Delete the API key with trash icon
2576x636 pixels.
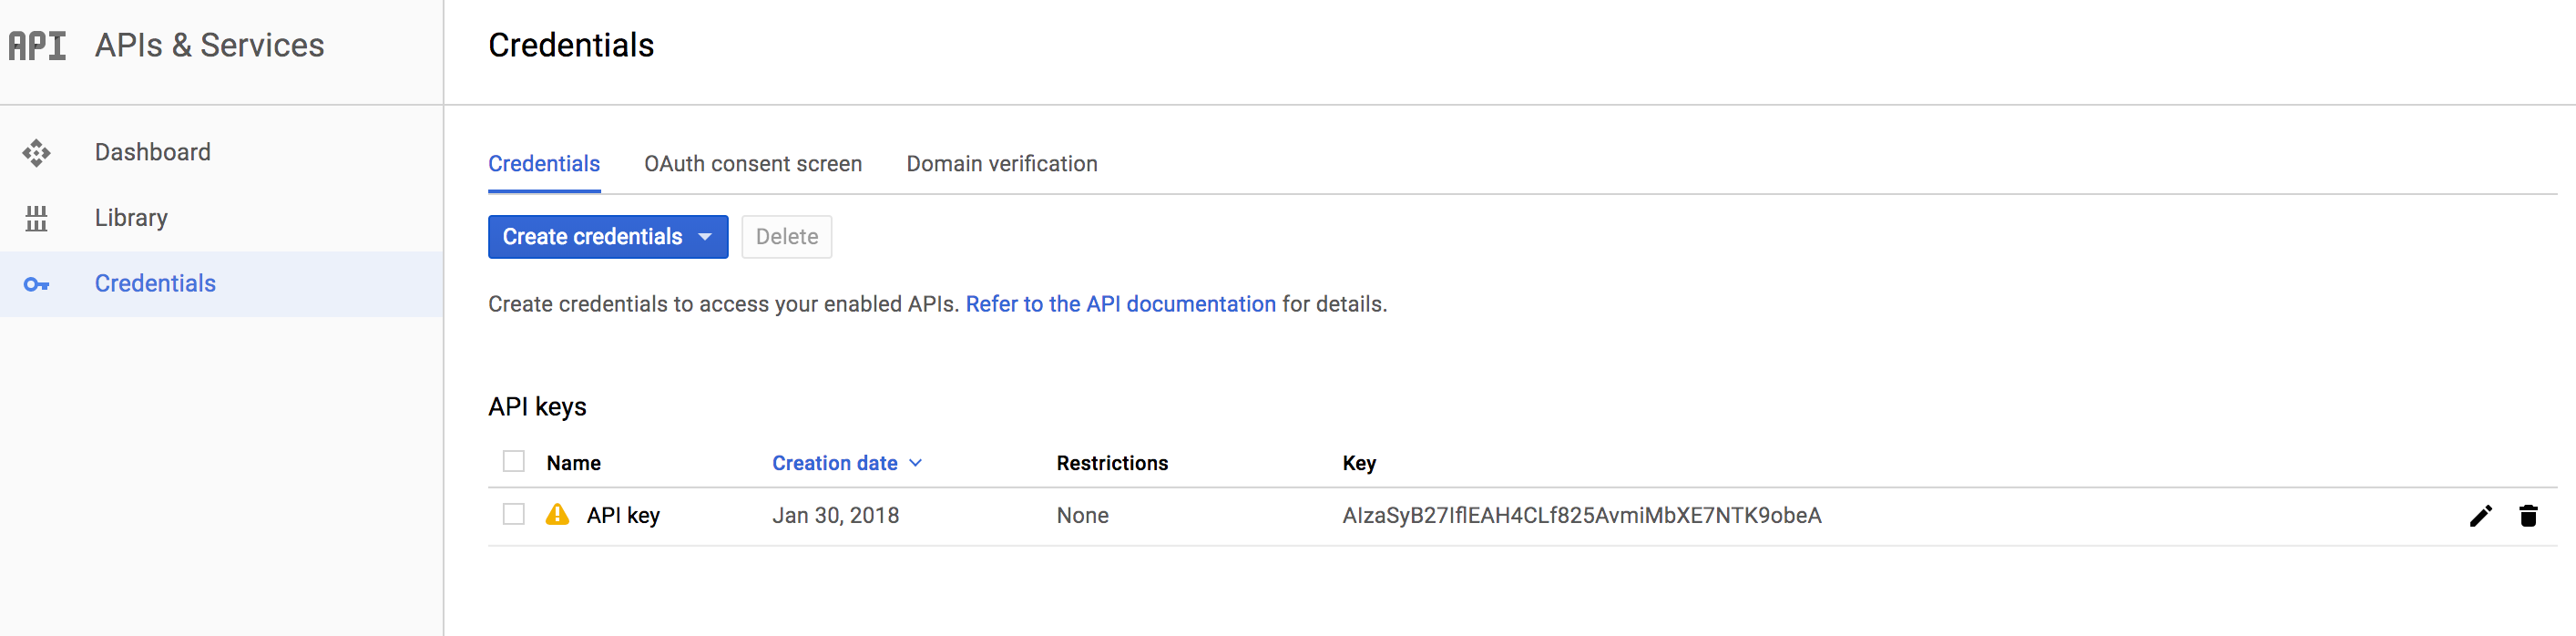(x=2528, y=516)
